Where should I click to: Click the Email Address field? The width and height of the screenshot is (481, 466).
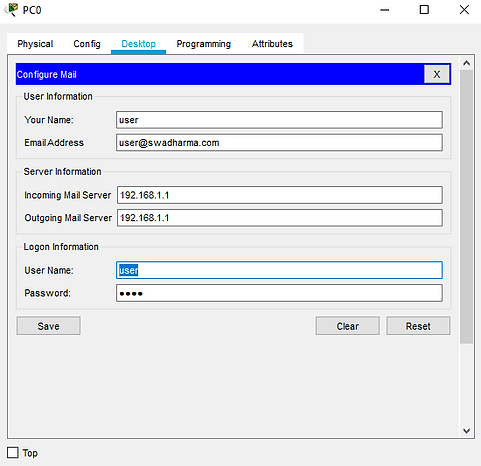(279, 142)
